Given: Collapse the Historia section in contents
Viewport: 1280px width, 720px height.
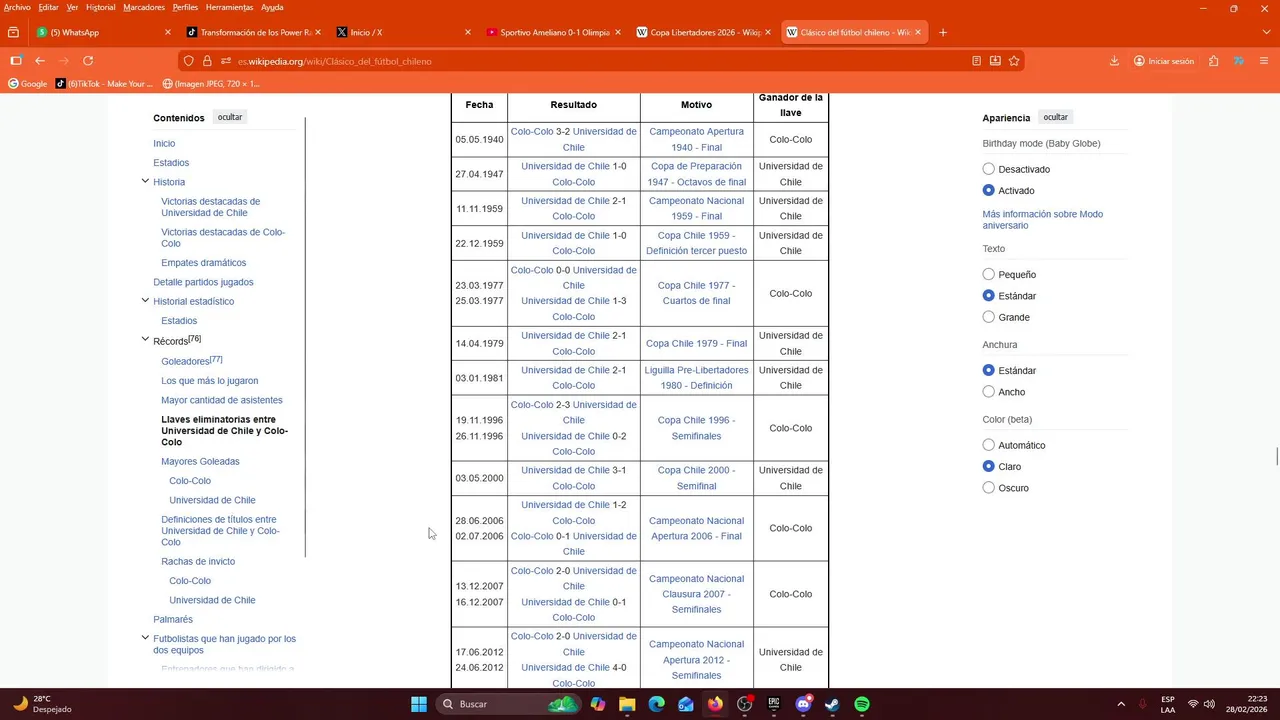Looking at the screenshot, I should [x=145, y=181].
